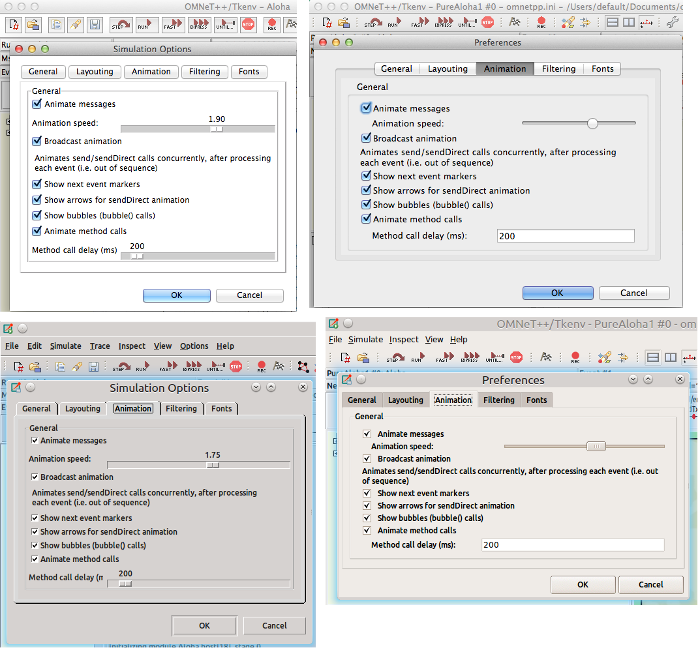Click the STOP icon in the omnetpp.ini window toolbar
Image resolution: width=700 pixels, height=652 pixels.
tap(488, 22)
